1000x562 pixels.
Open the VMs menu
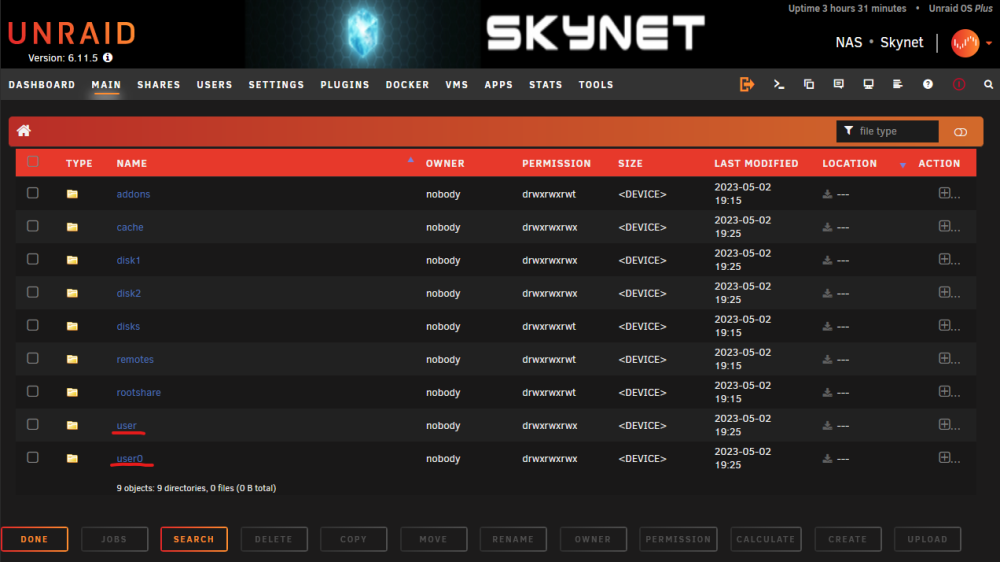coord(457,85)
